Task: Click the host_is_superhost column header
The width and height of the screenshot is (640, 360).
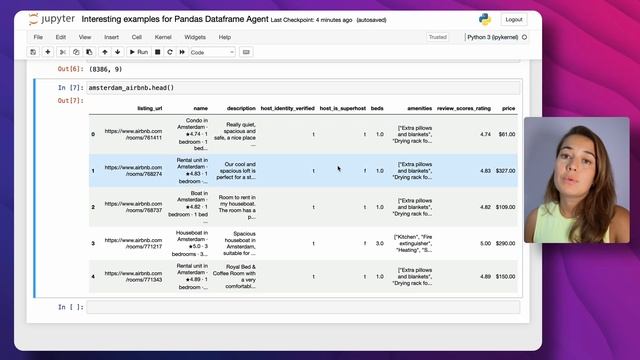Action: tap(343, 108)
